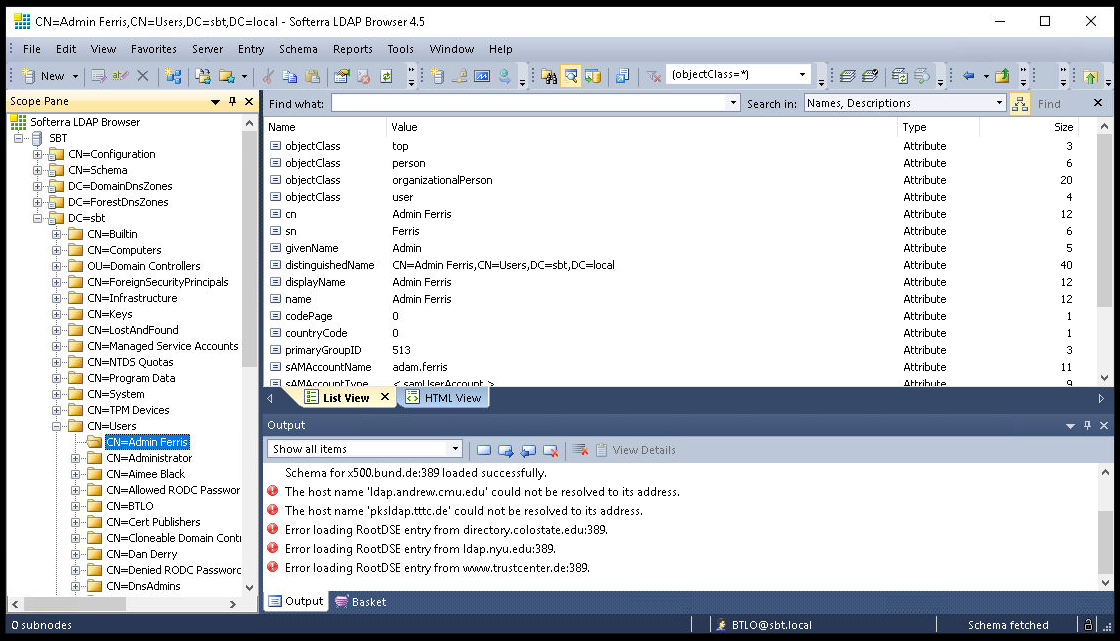1120x641 pixels.
Task: Open the File menu
Action: coord(31,49)
